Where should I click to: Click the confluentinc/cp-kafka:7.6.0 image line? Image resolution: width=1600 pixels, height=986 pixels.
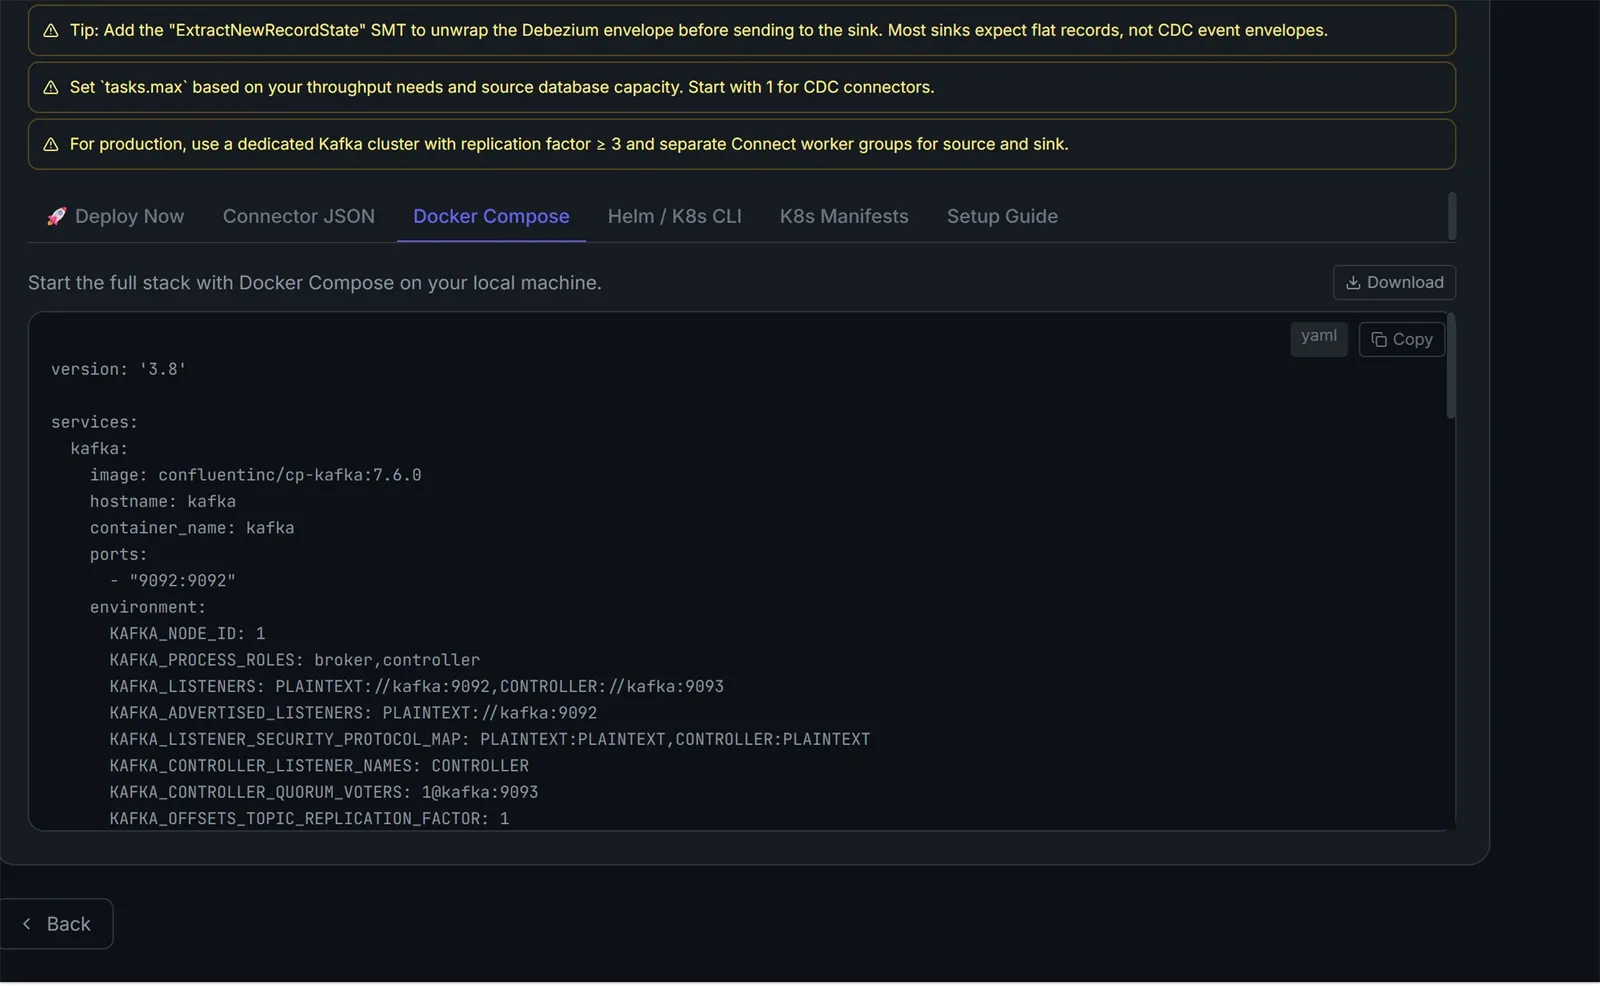coord(255,476)
